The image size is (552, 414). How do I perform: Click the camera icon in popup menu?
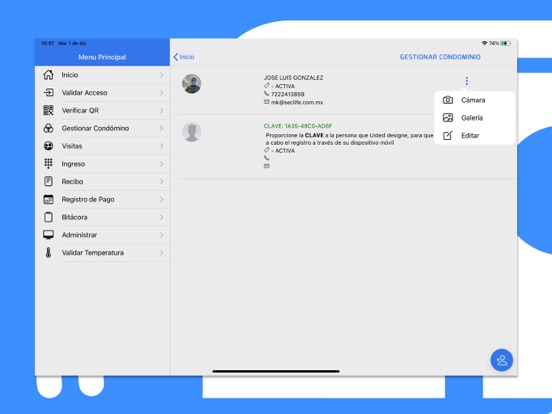click(448, 100)
